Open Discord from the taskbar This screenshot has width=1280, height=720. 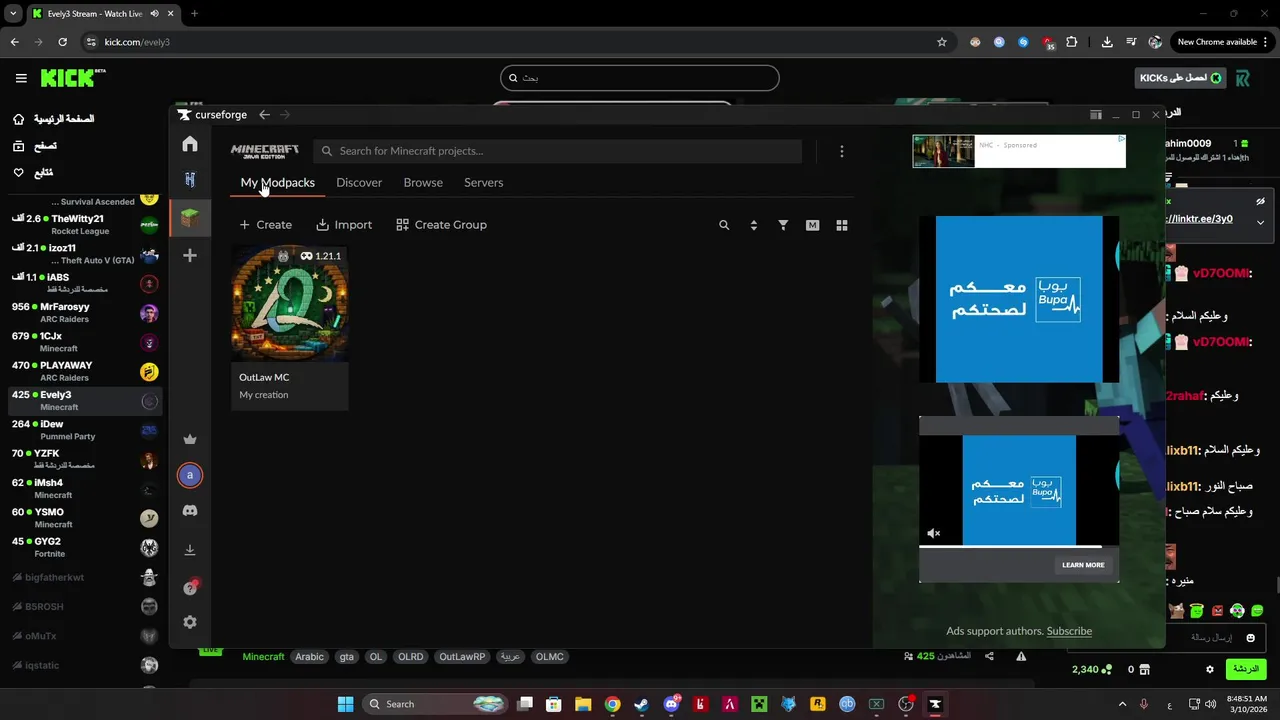(x=671, y=704)
